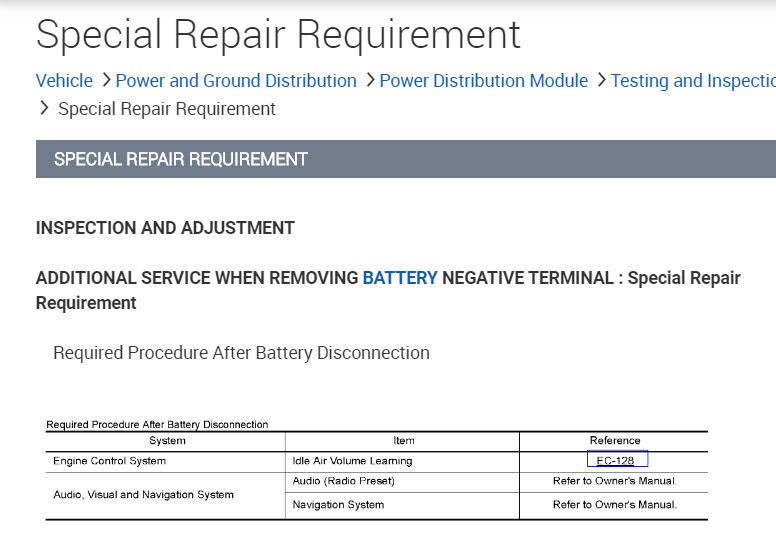
Task: Follow the BATTERY link in heading
Action: click(x=400, y=278)
